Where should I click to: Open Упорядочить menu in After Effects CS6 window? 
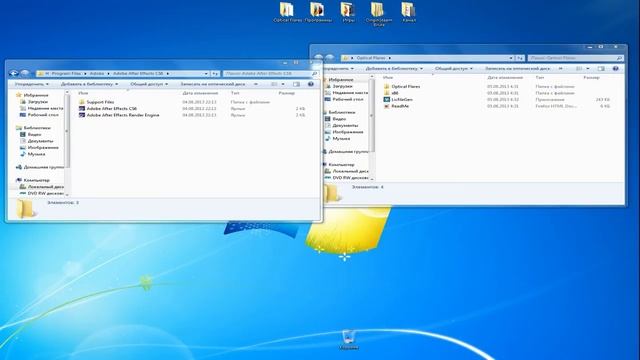pos(31,84)
